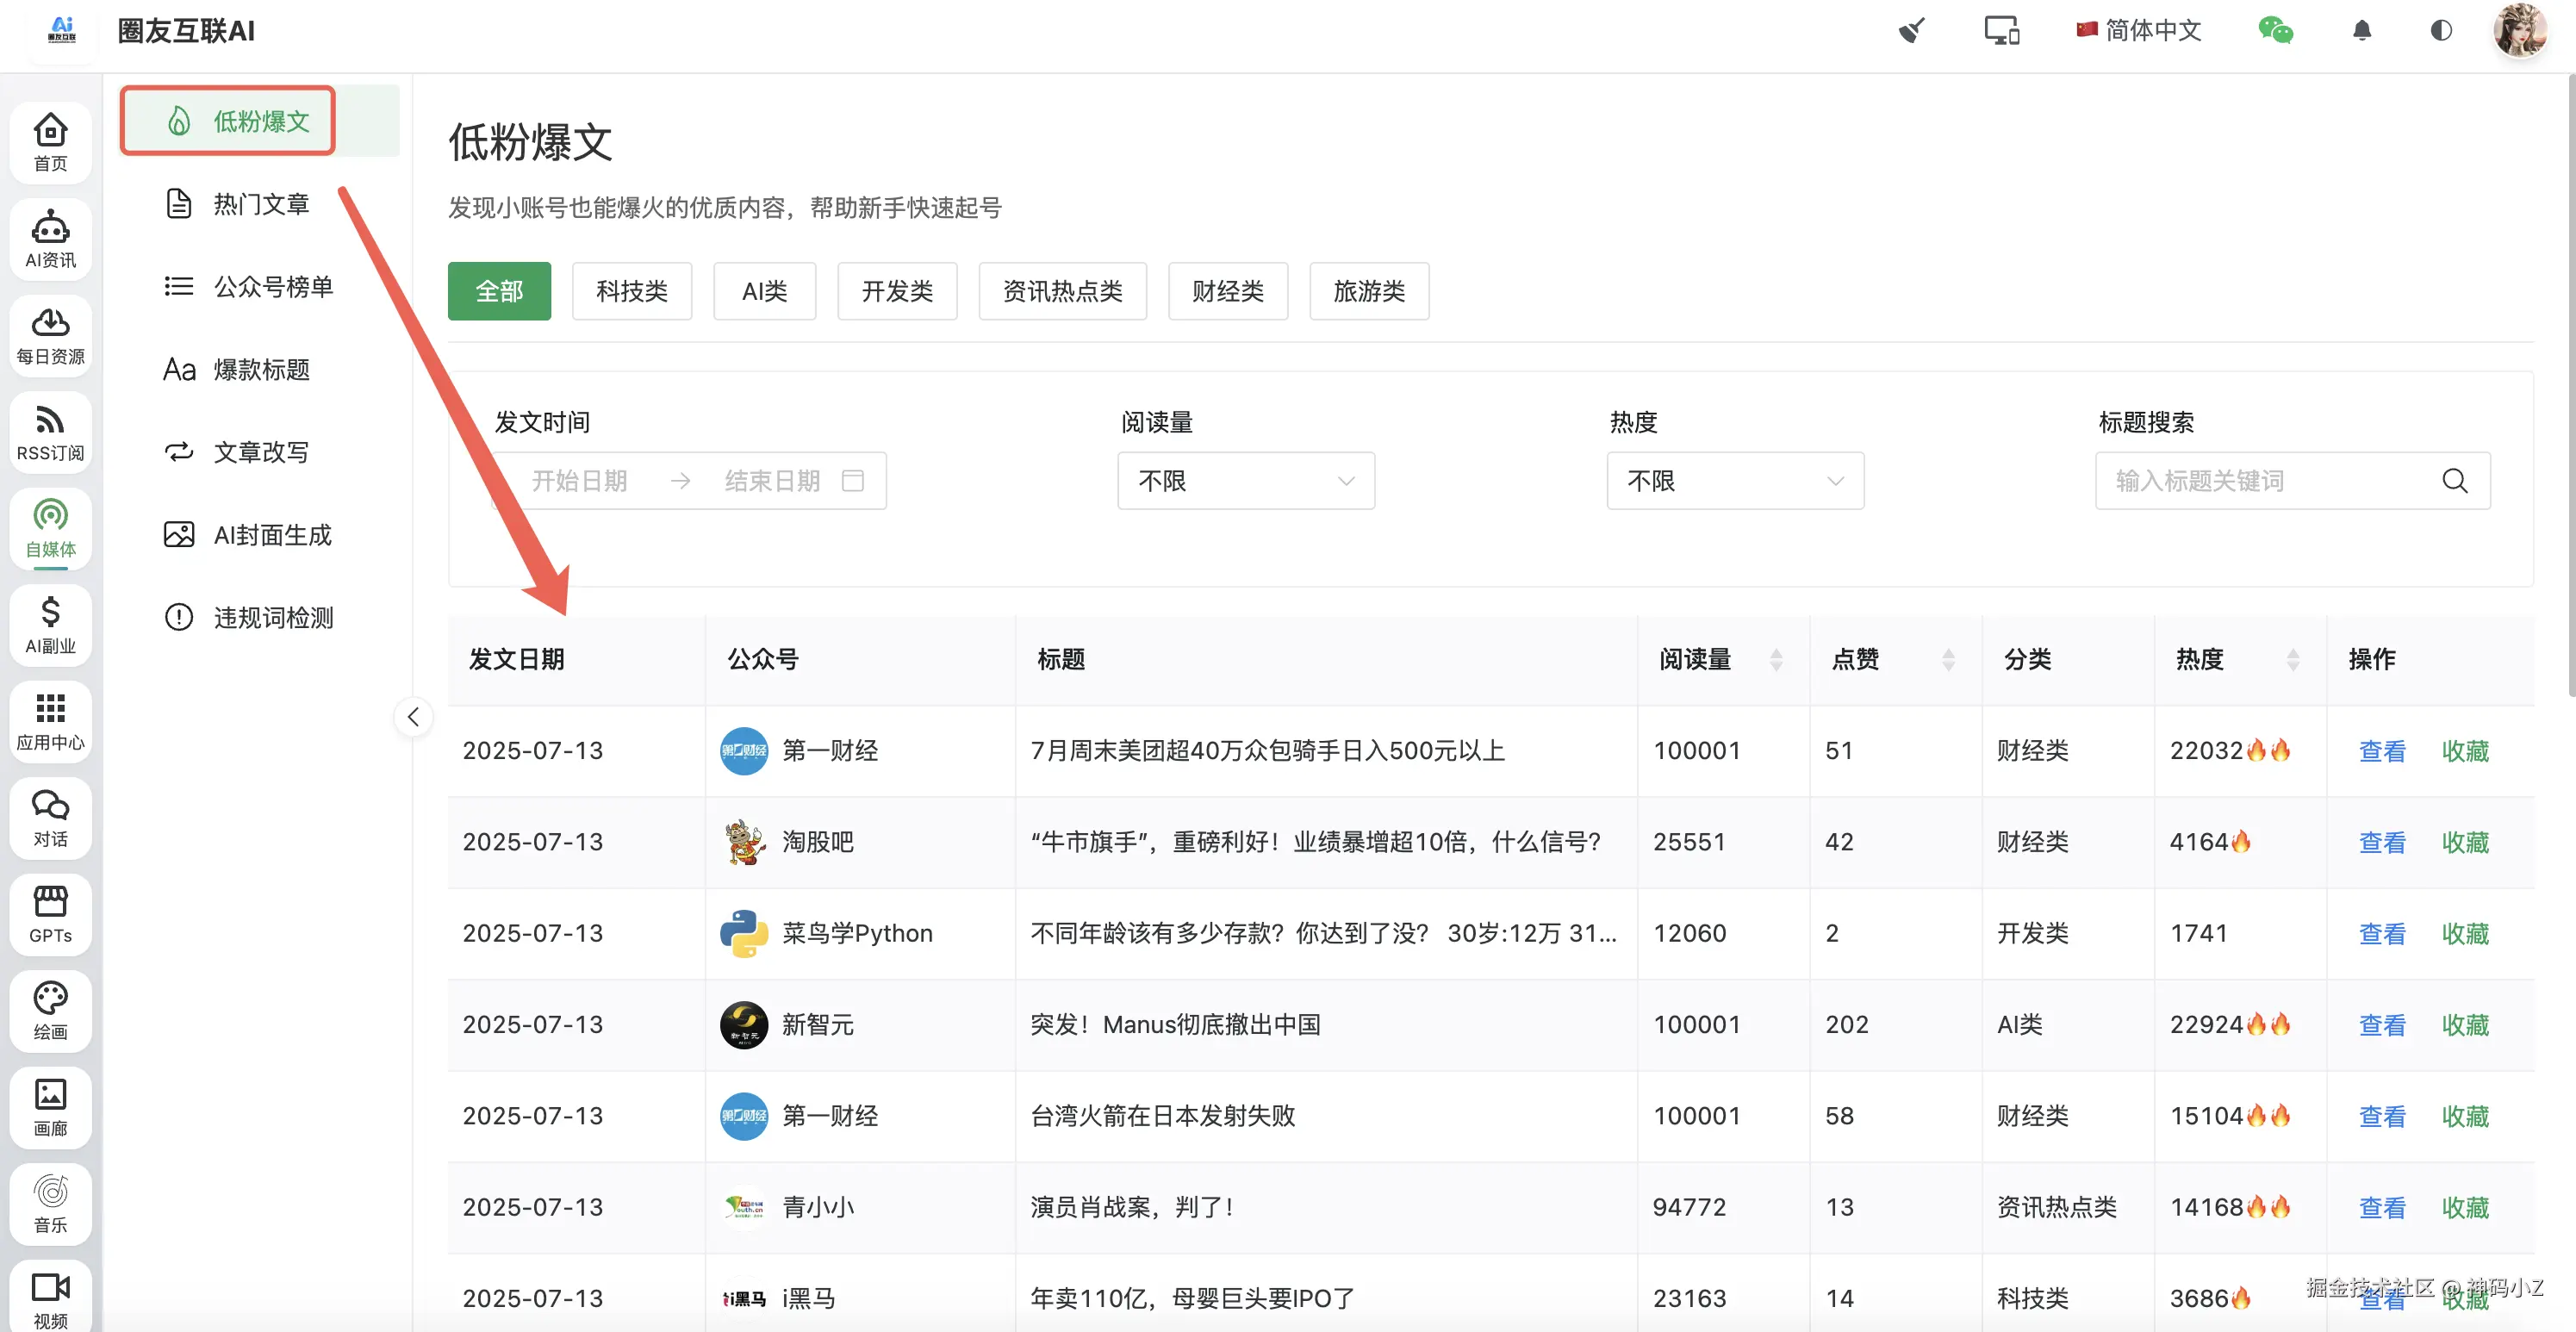Toggle sort on 热度 column header

[2292, 660]
